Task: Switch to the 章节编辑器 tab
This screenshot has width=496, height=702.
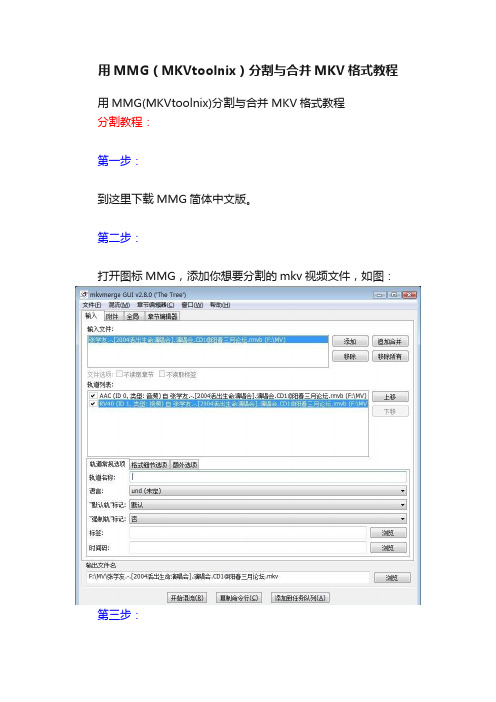Action: click(x=162, y=317)
